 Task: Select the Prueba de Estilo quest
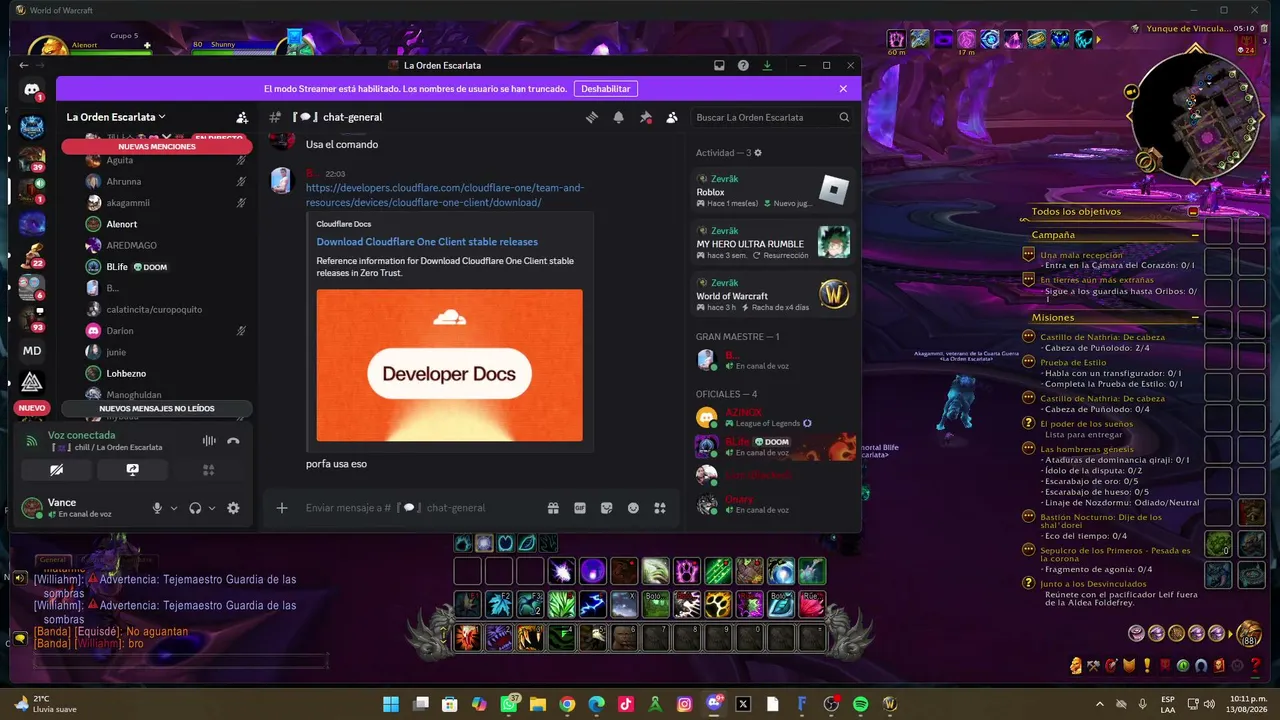tap(1073, 362)
